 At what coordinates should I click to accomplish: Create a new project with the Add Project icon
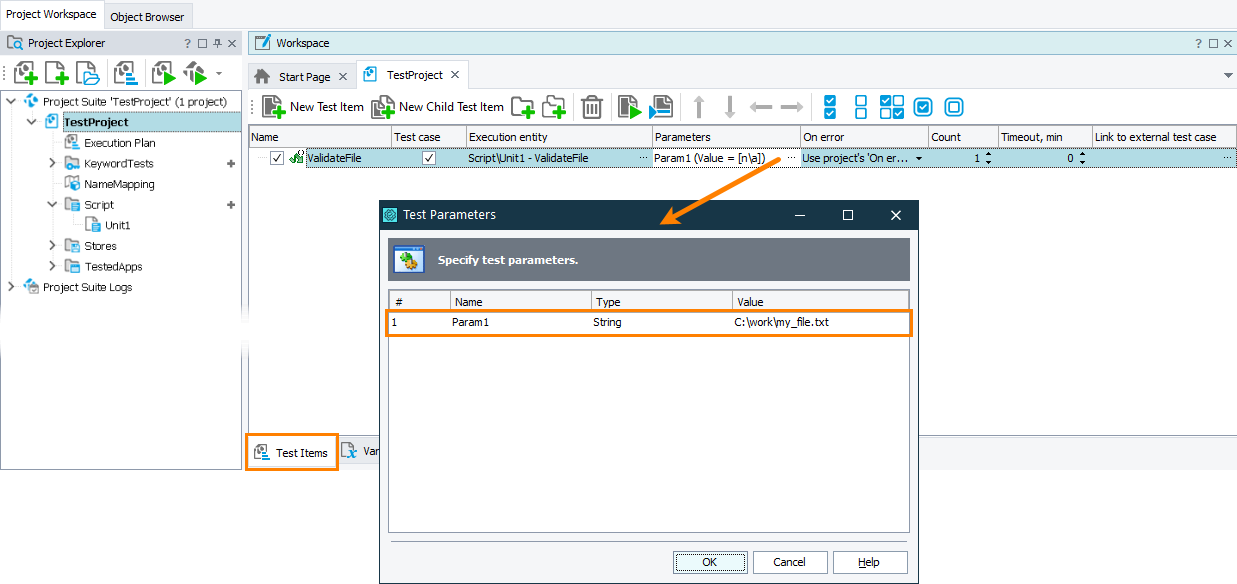(25, 75)
